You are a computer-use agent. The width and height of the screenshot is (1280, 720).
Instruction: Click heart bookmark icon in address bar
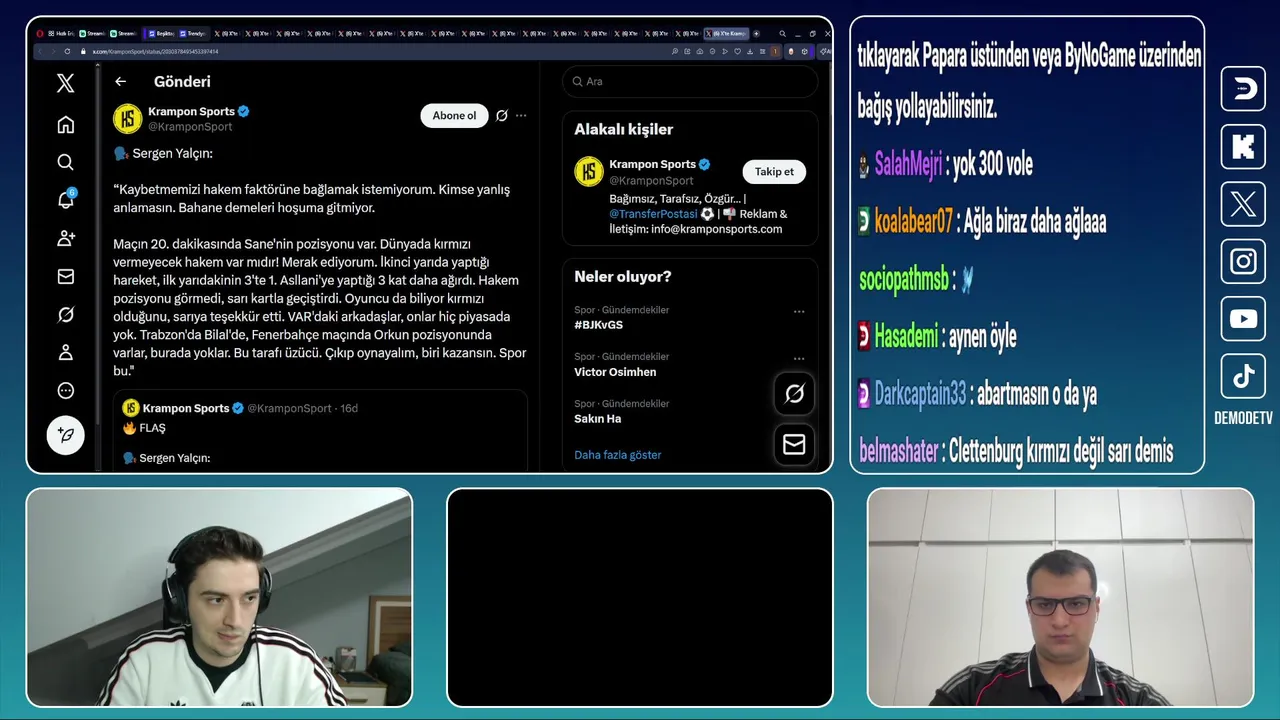(738, 51)
